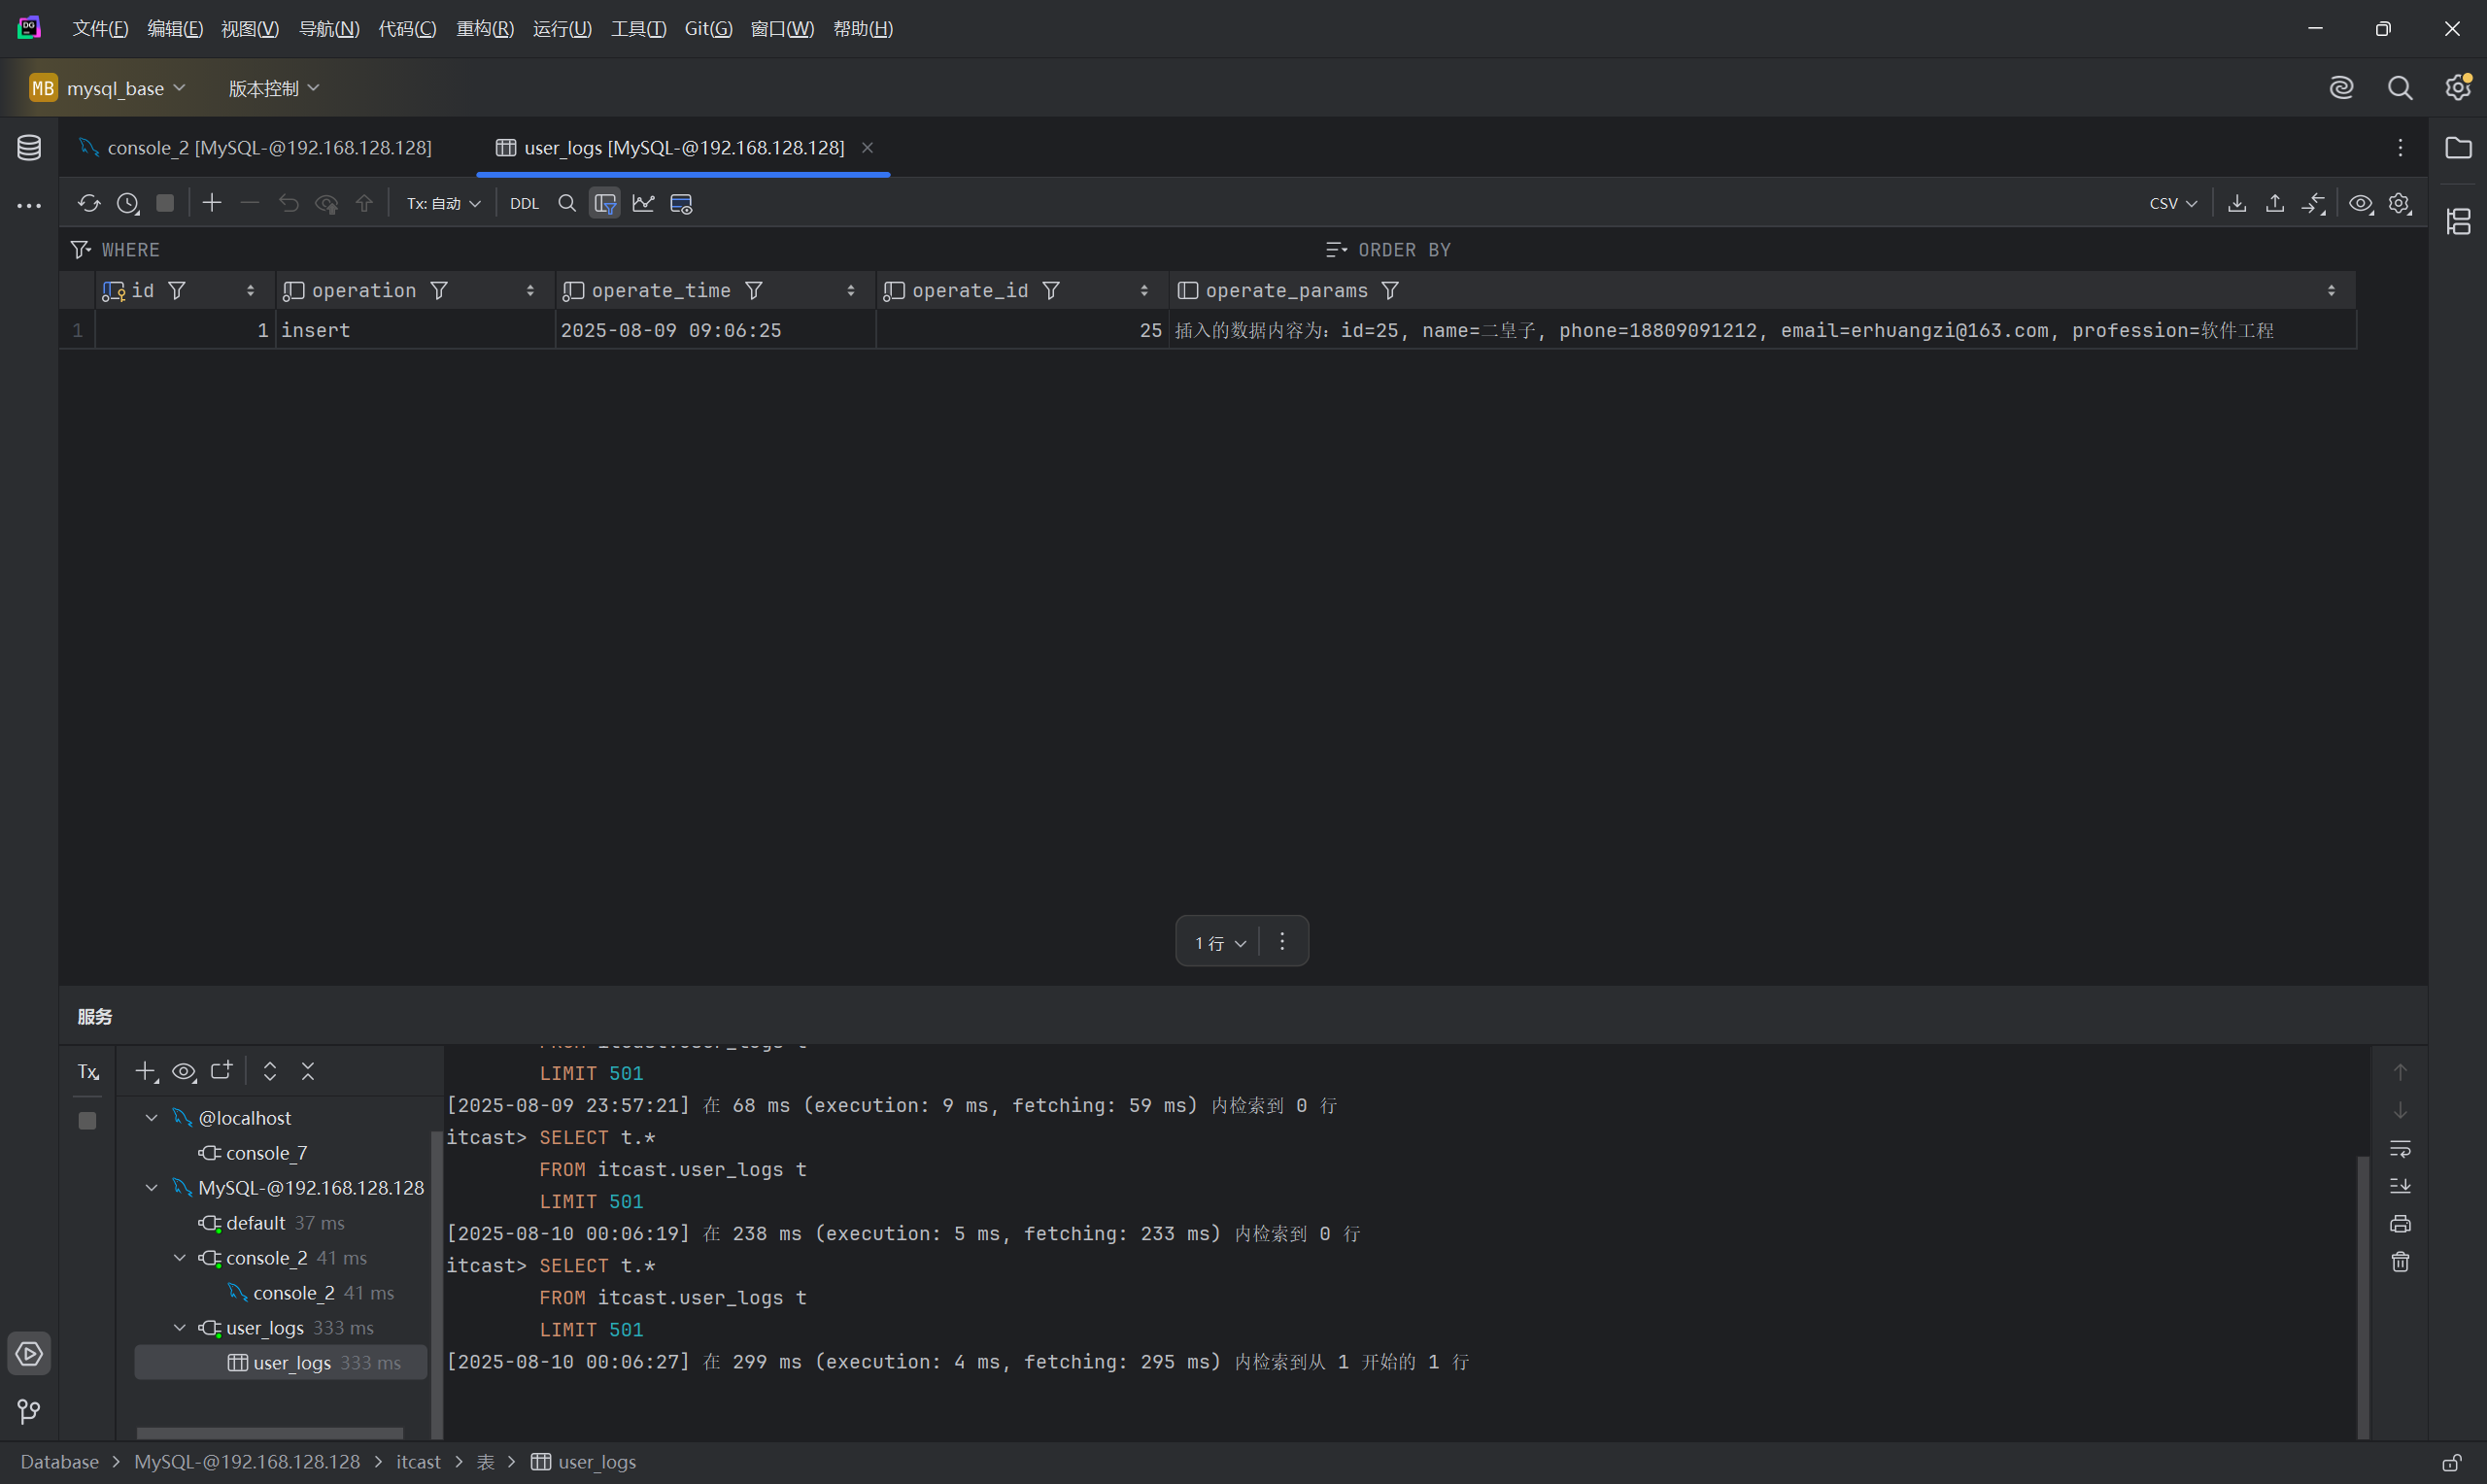
Task: Click the DDL button
Action: (524, 204)
